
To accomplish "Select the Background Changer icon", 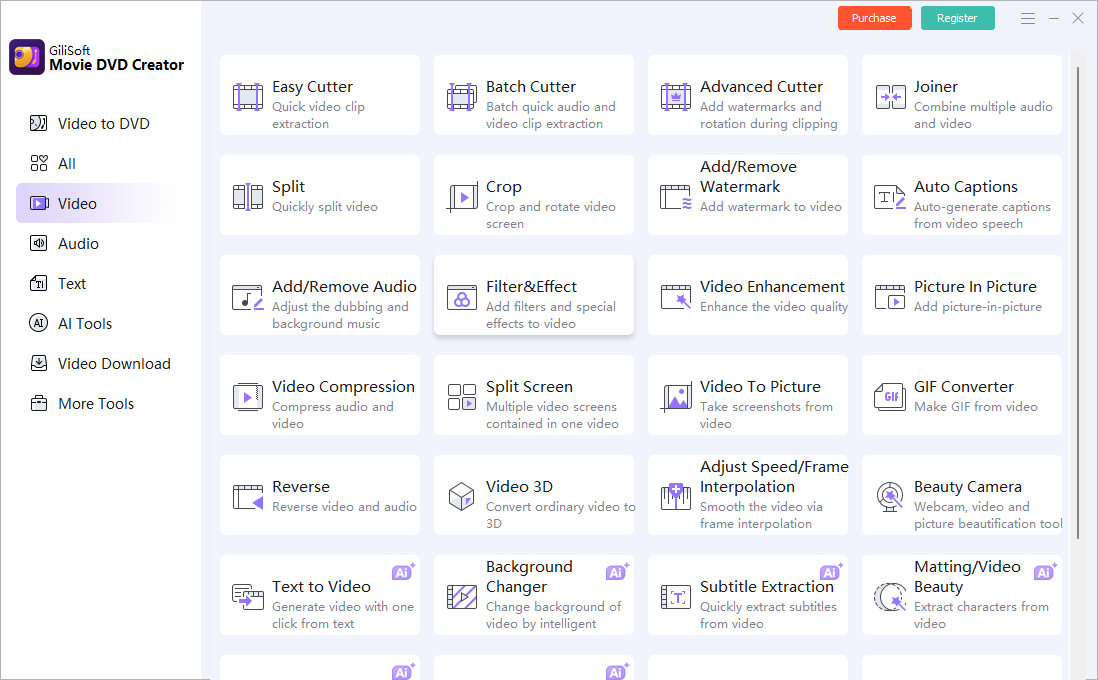I will pyautogui.click(x=461, y=597).
